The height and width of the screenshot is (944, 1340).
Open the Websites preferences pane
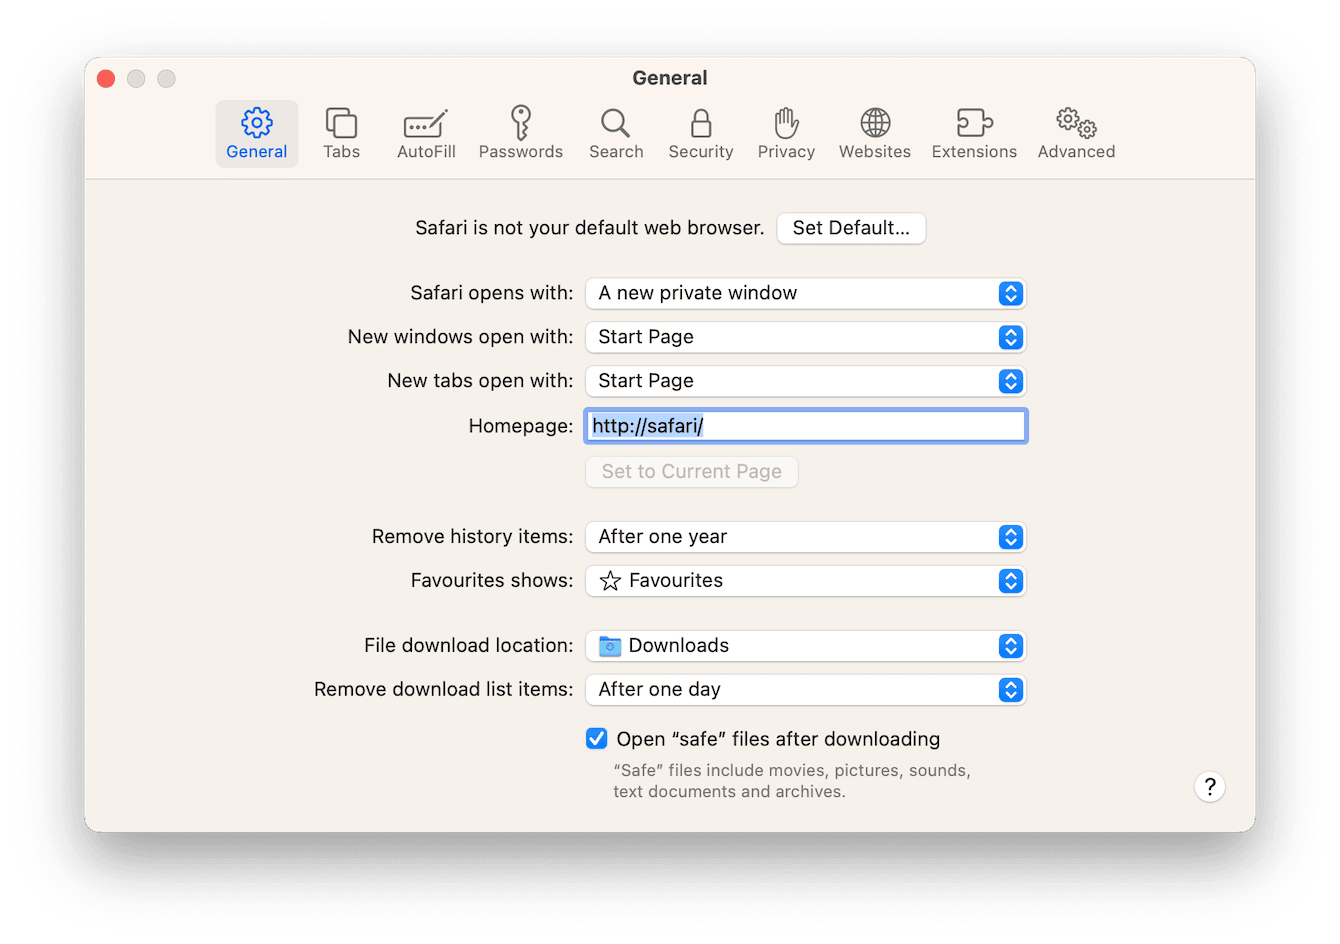pyautogui.click(x=874, y=133)
